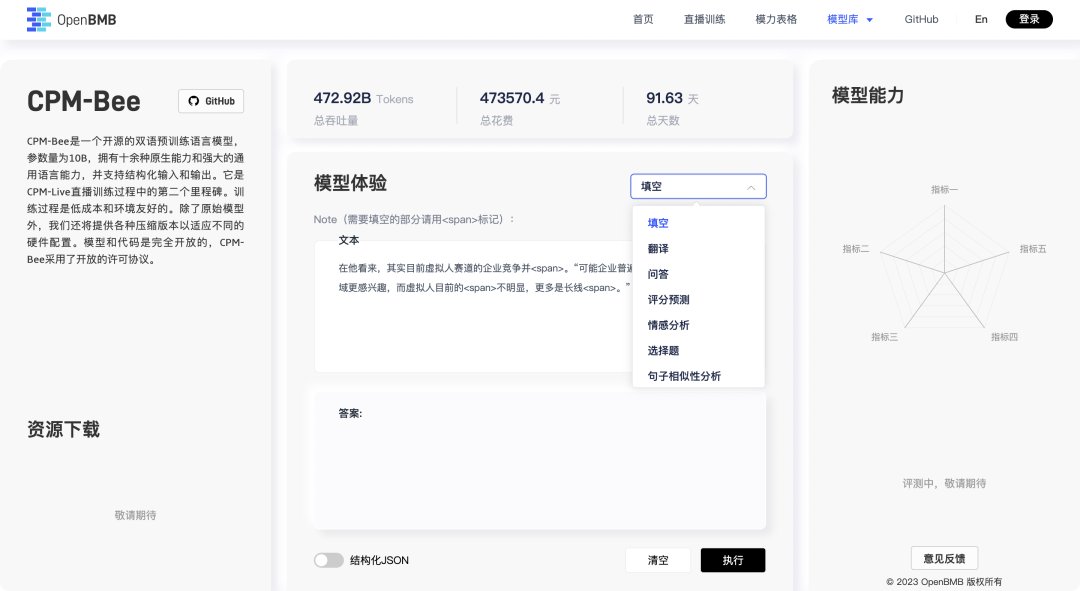Click the 472.92B Tokens statistic
The height and width of the screenshot is (591, 1080).
click(x=363, y=98)
